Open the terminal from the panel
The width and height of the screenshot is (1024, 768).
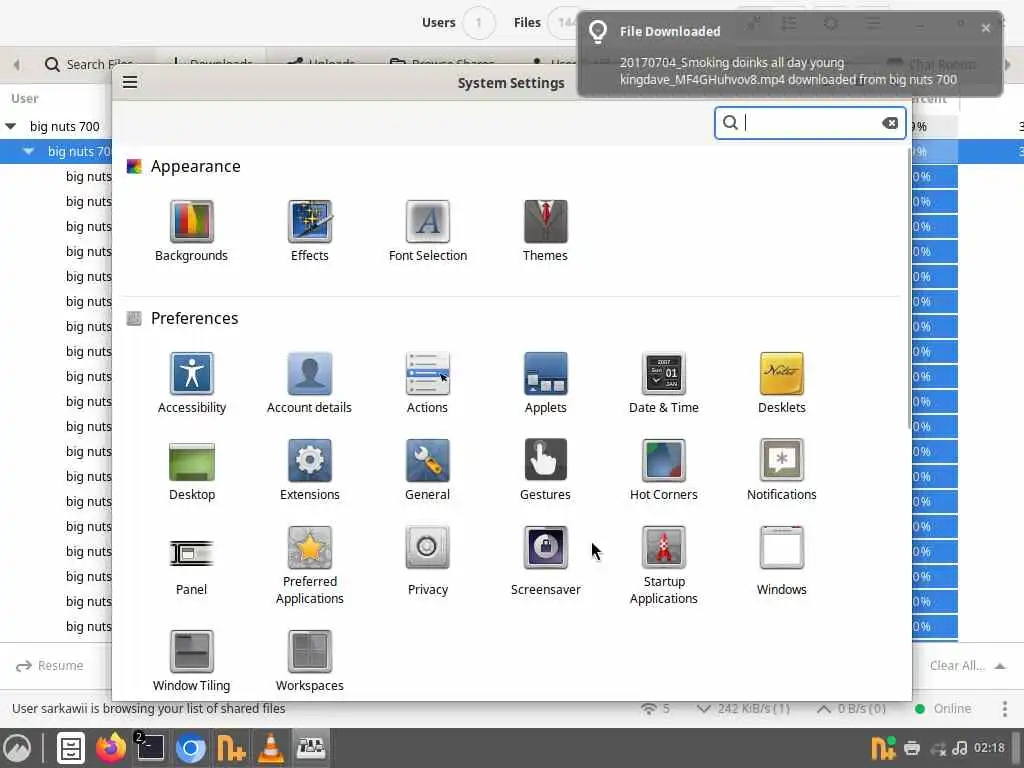150,748
